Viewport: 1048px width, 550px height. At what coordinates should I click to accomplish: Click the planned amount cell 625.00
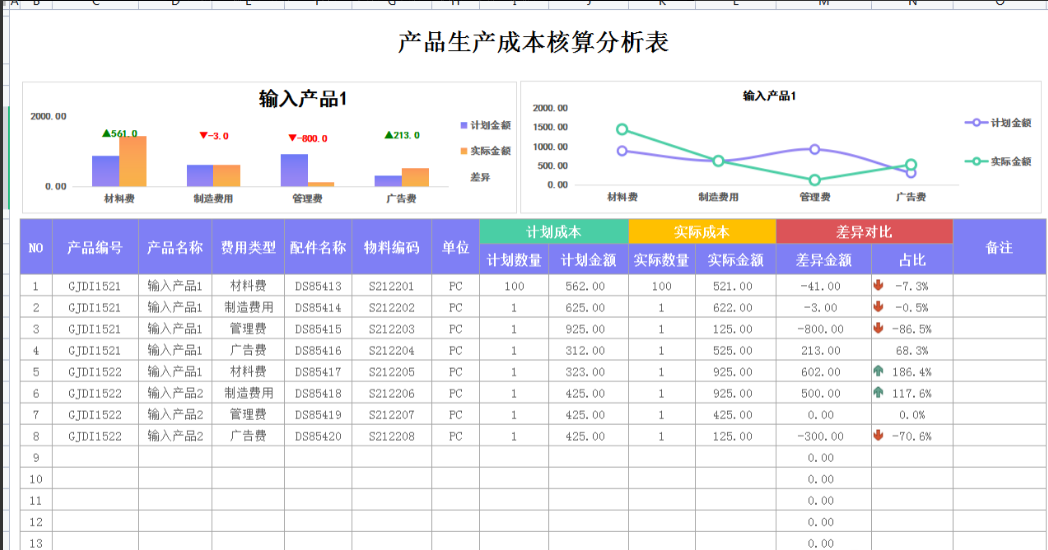(x=588, y=307)
